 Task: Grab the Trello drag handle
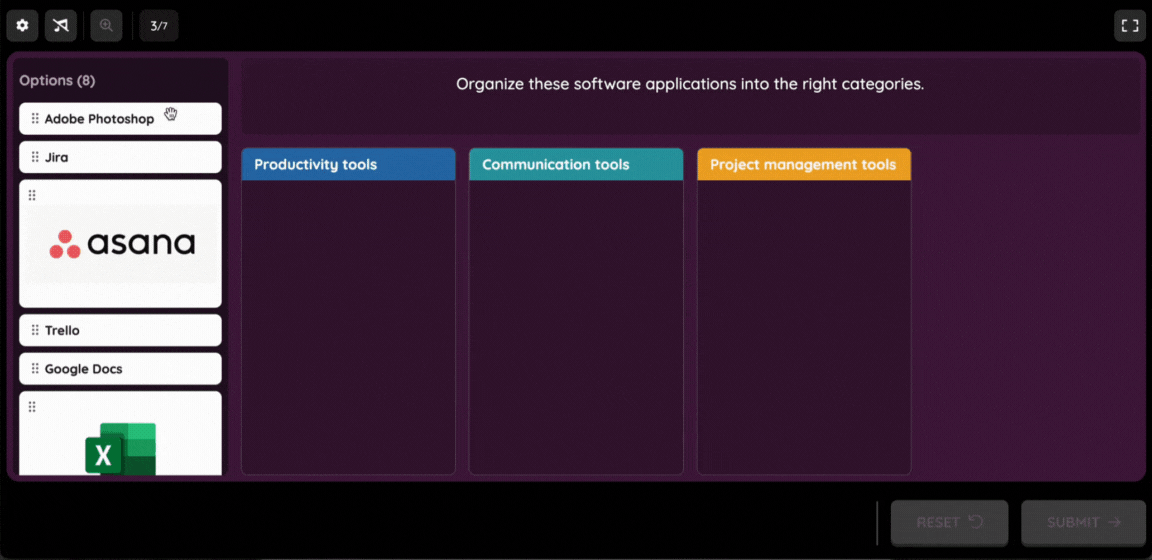point(35,330)
